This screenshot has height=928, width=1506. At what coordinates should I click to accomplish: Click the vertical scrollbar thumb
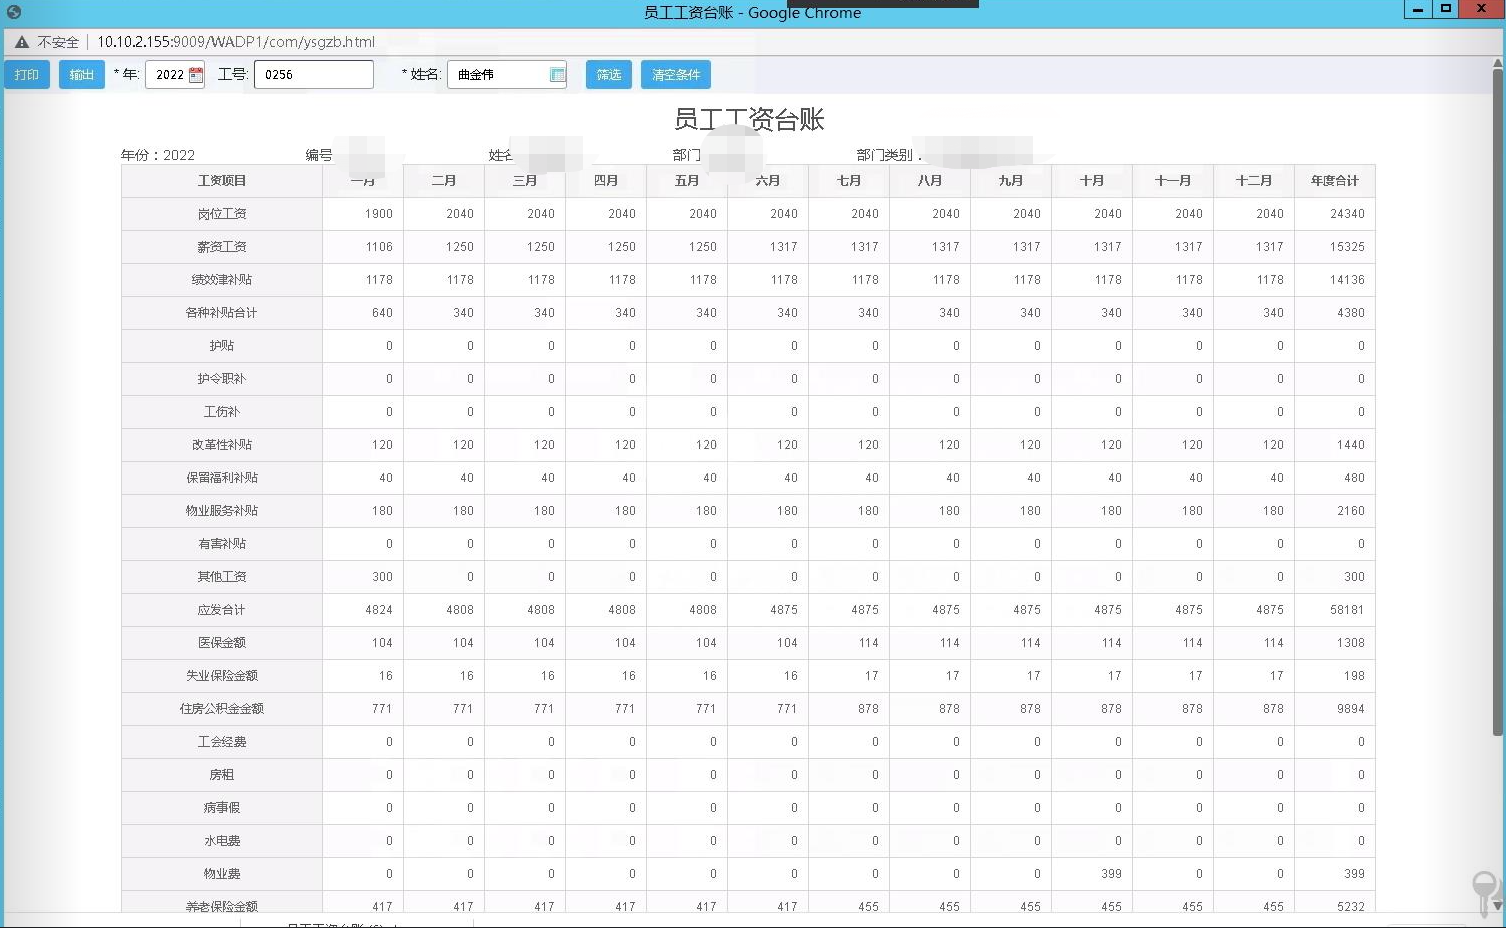point(1498,400)
